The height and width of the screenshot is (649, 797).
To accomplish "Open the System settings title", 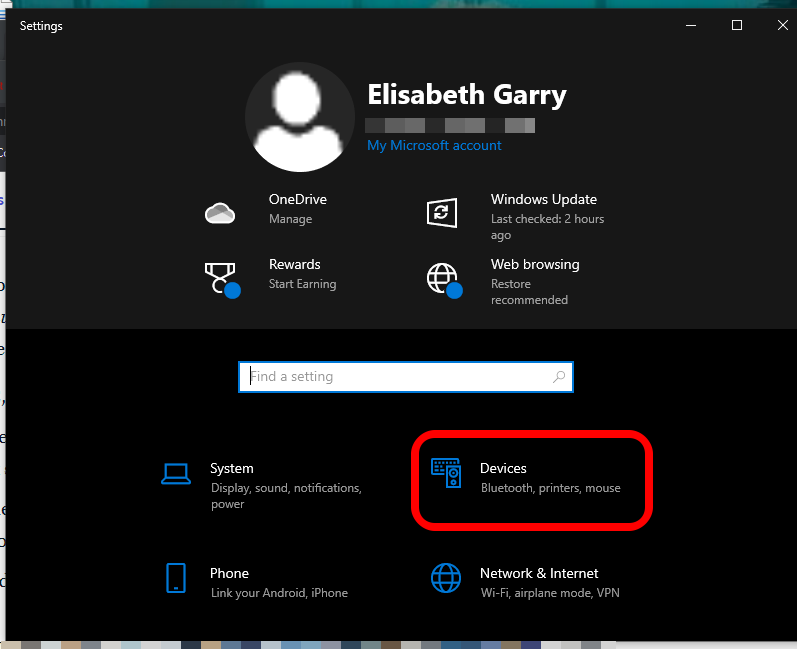I will (x=232, y=468).
